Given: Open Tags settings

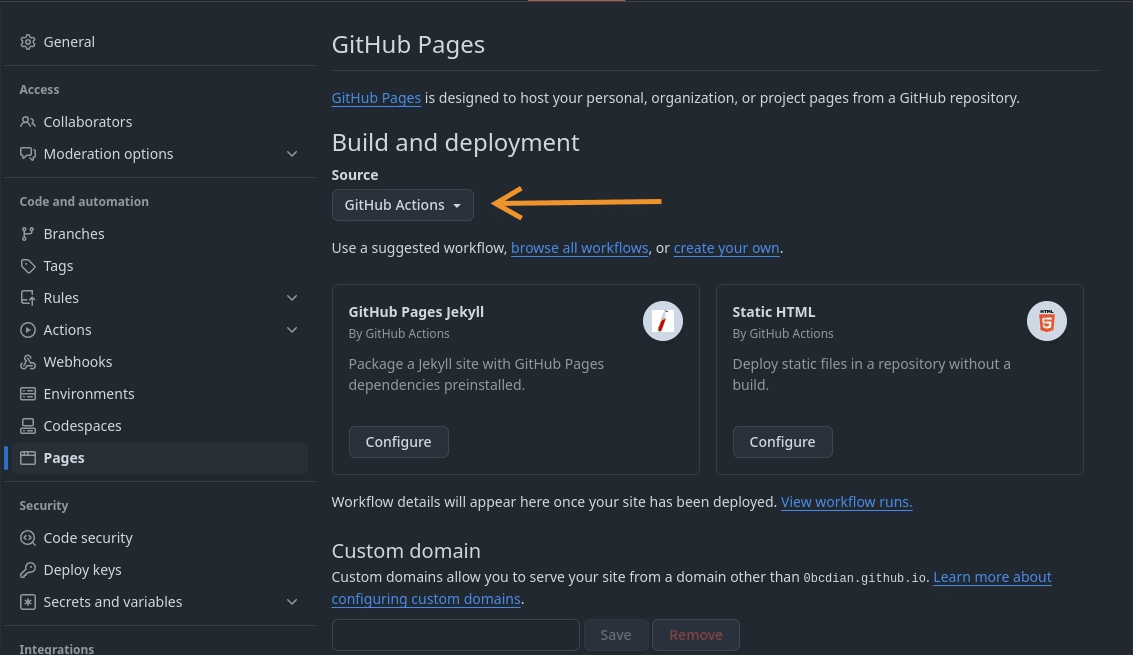Looking at the screenshot, I should pos(160,266).
